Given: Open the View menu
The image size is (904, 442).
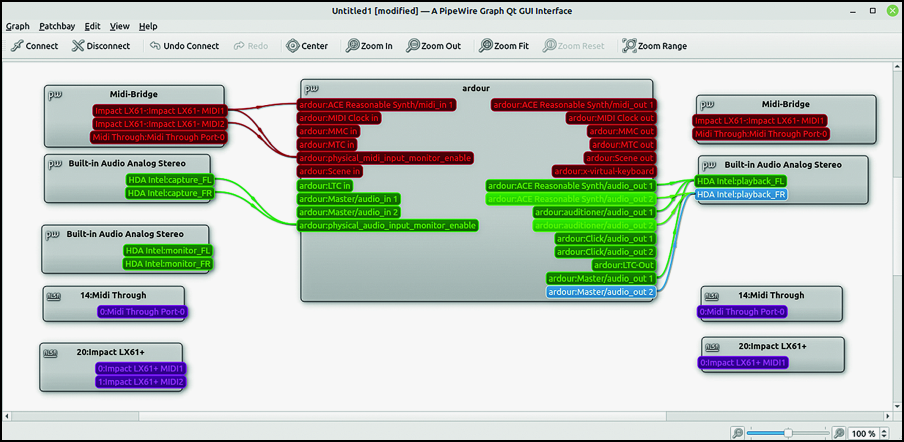Looking at the screenshot, I should pyautogui.click(x=119, y=27).
